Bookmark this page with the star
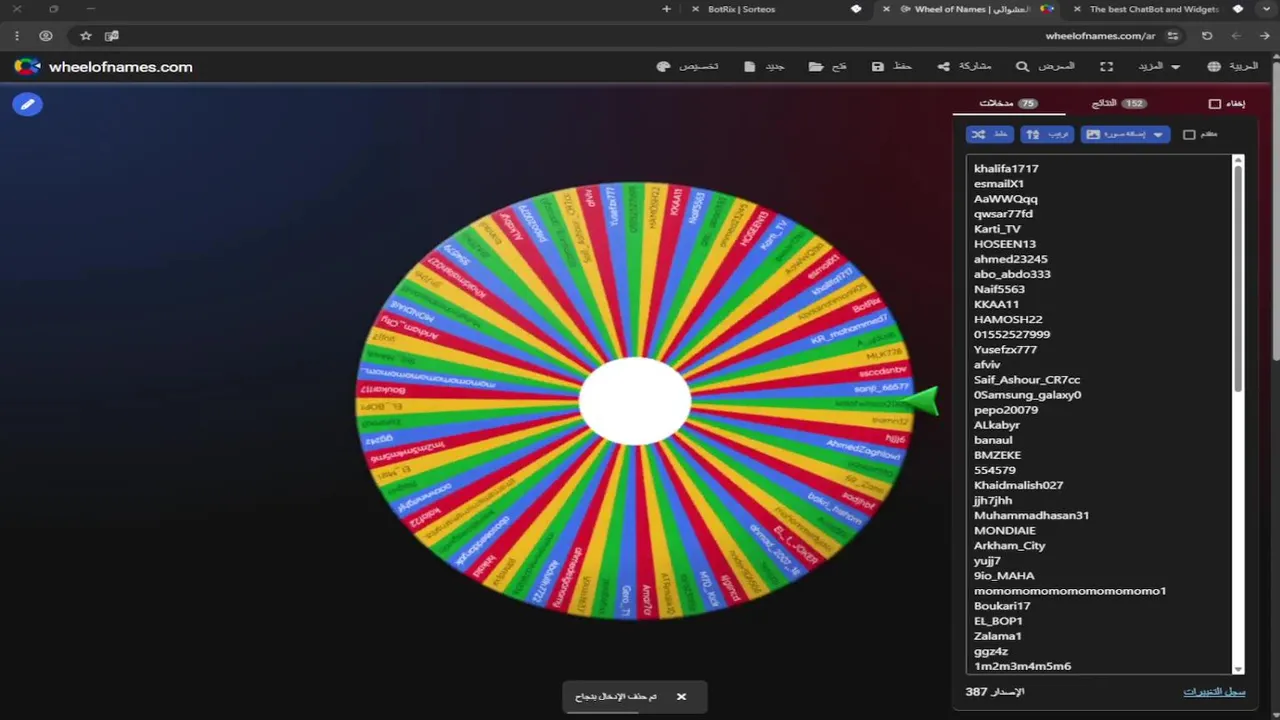1280x720 pixels. 86,36
